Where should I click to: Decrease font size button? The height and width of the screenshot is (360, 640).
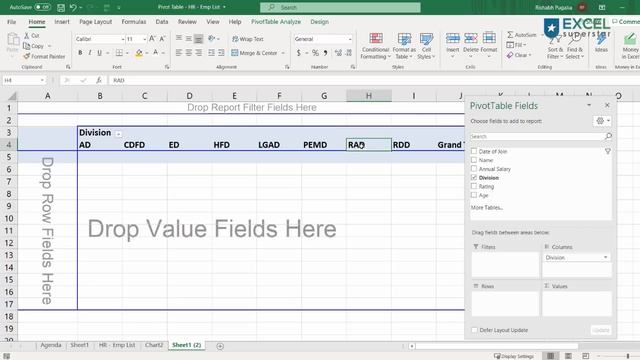[162, 39]
